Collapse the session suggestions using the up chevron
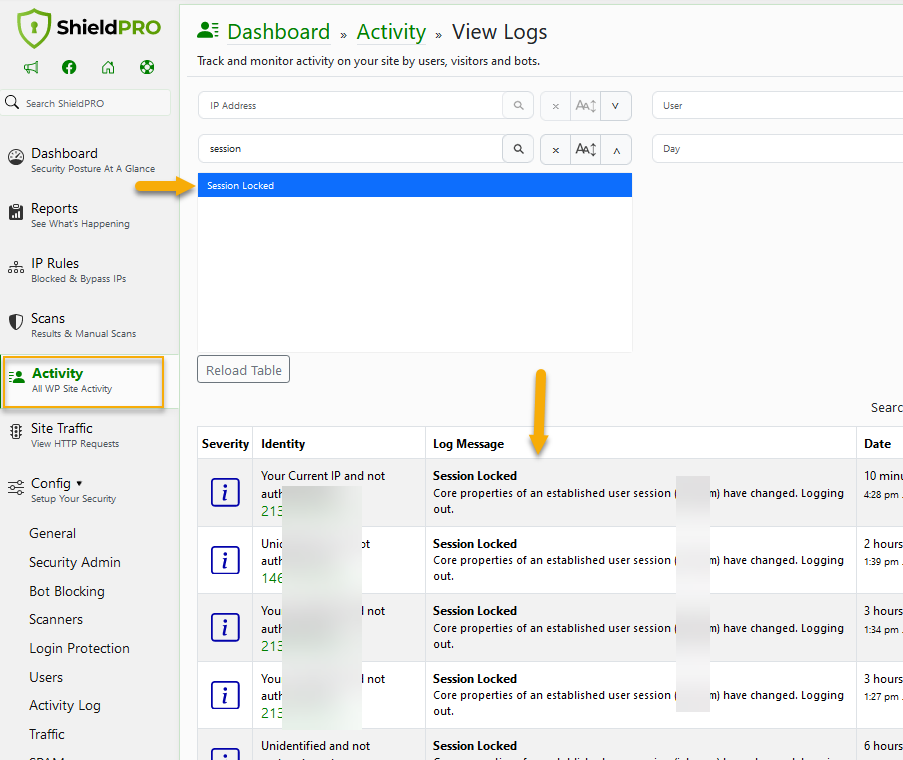The height and width of the screenshot is (760, 903). pos(615,147)
